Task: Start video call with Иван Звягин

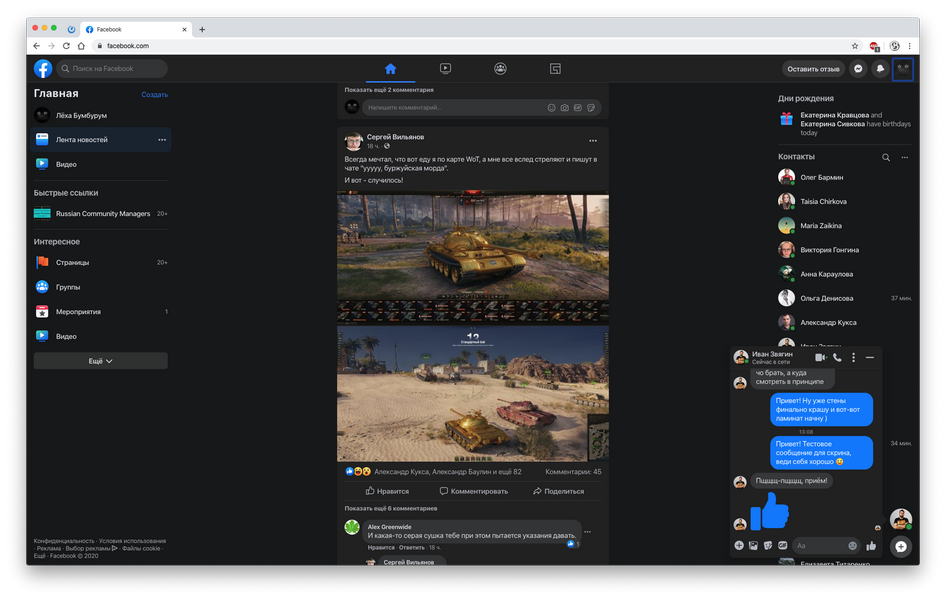Action: coord(821,358)
